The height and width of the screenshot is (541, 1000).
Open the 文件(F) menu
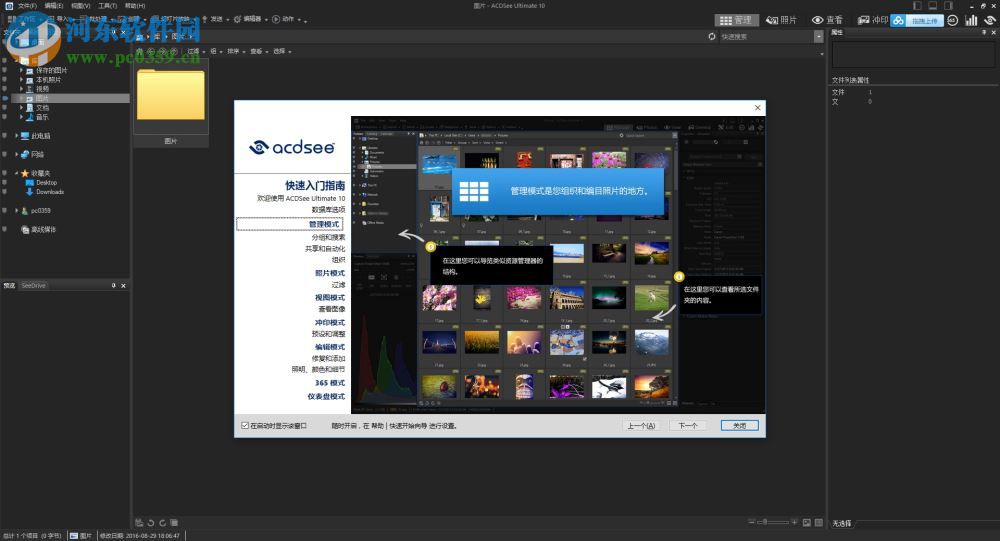[x=27, y=6]
